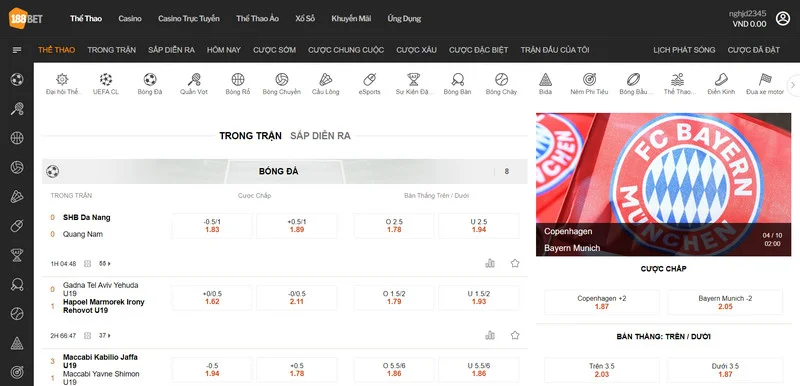Image resolution: width=800 pixels, height=386 pixels.
Task: Choose the Ném Phi Tiêu sport category
Action: (589, 84)
